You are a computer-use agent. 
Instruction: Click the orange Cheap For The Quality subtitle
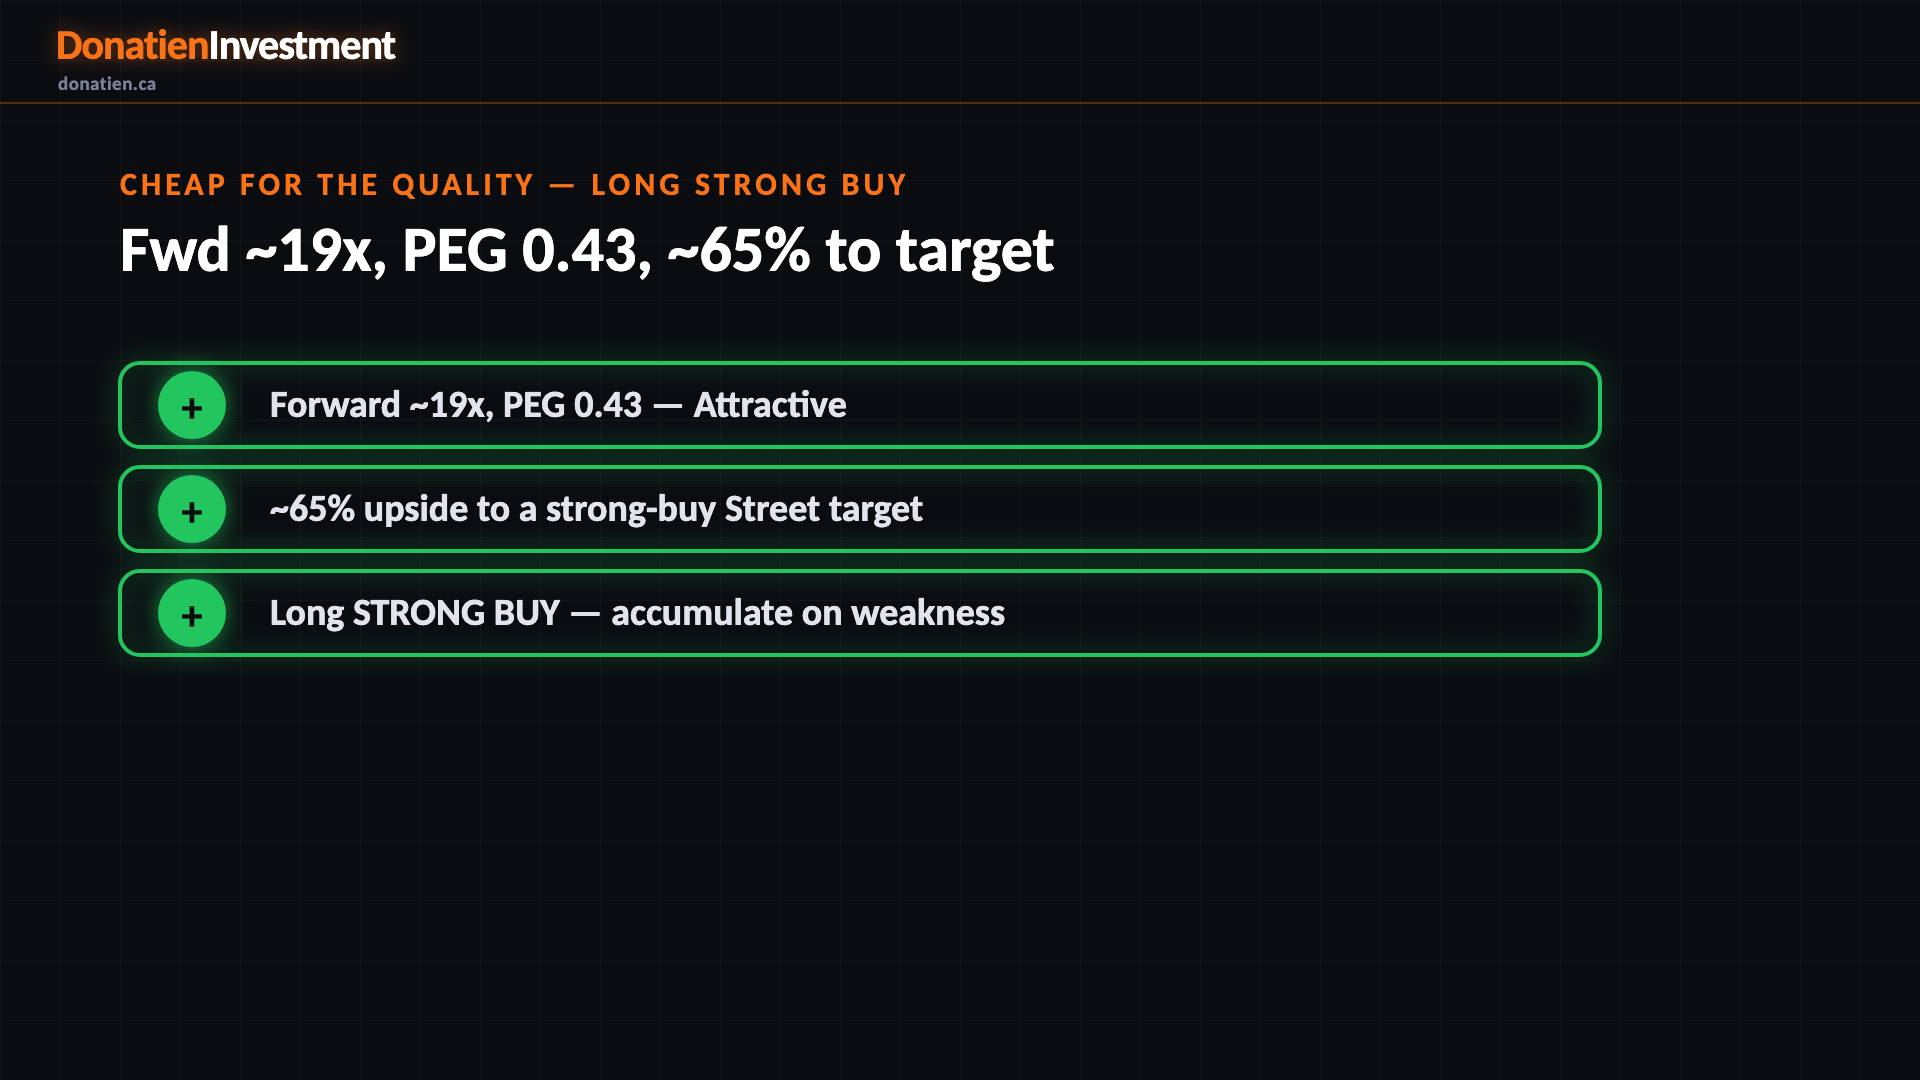coord(513,185)
